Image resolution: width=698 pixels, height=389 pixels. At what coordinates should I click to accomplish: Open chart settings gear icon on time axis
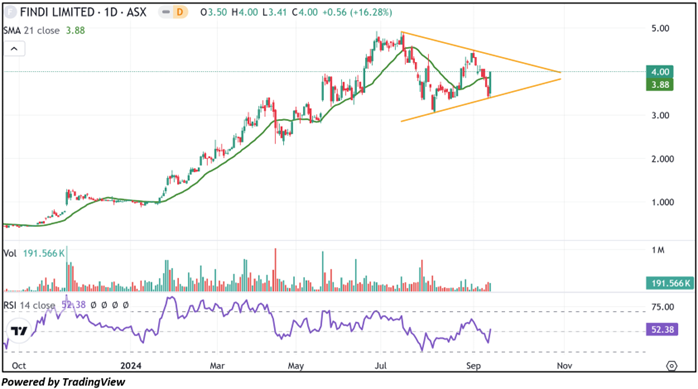[x=672, y=366]
